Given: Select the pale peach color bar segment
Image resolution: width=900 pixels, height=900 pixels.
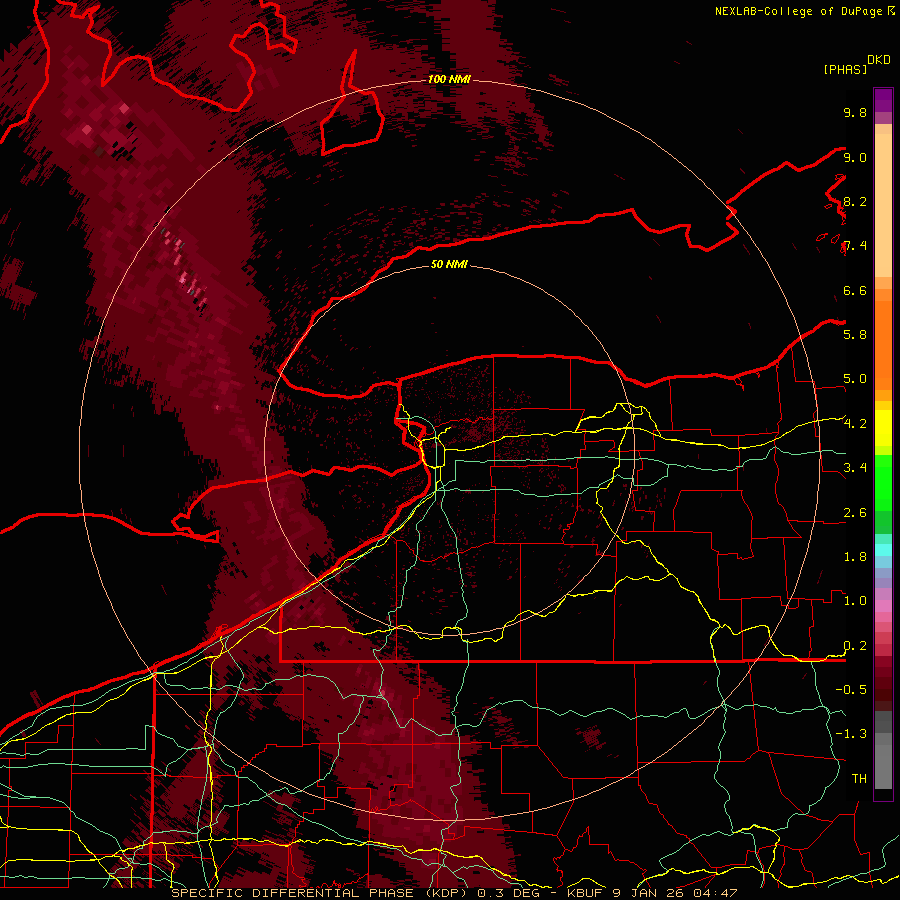Looking at the screenshot, I should (x=883, y=207).
